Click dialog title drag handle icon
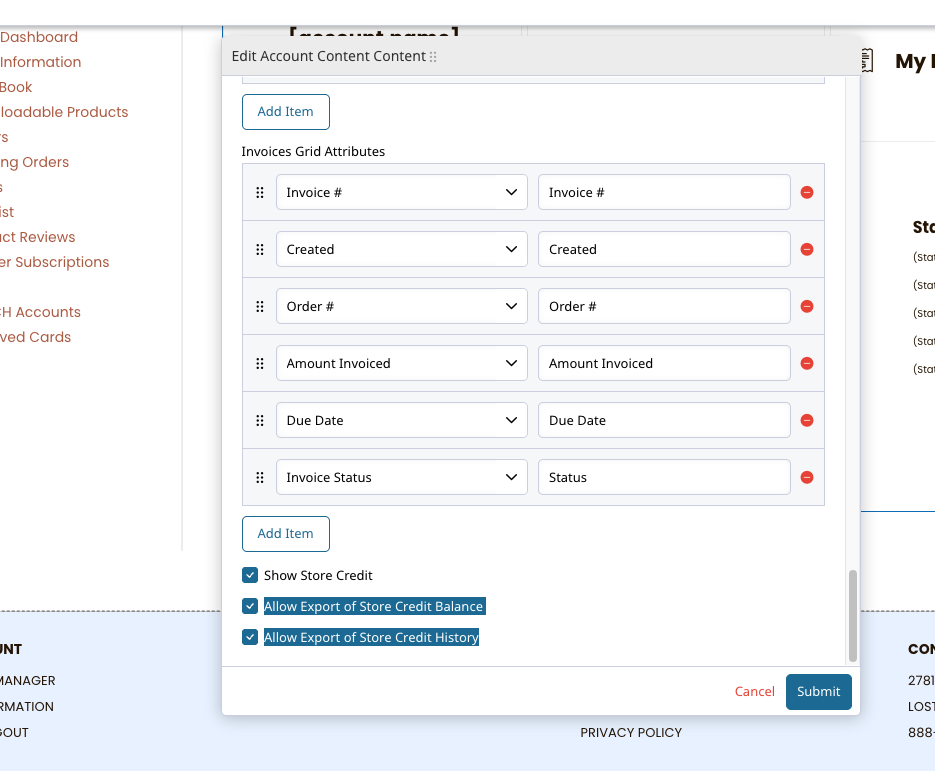Viewport: 935px width, 771px height. point(434,57)
